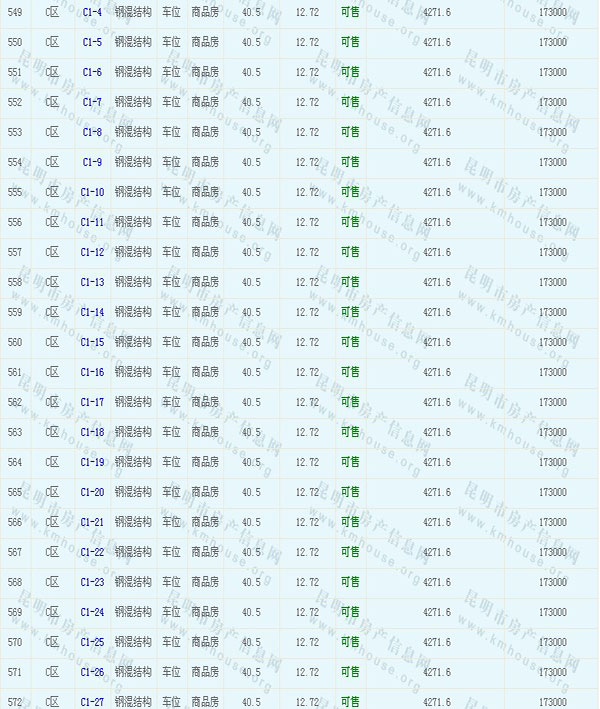Click the C1-20 unit link
The image size is (600, 709).
coord(92,492)
